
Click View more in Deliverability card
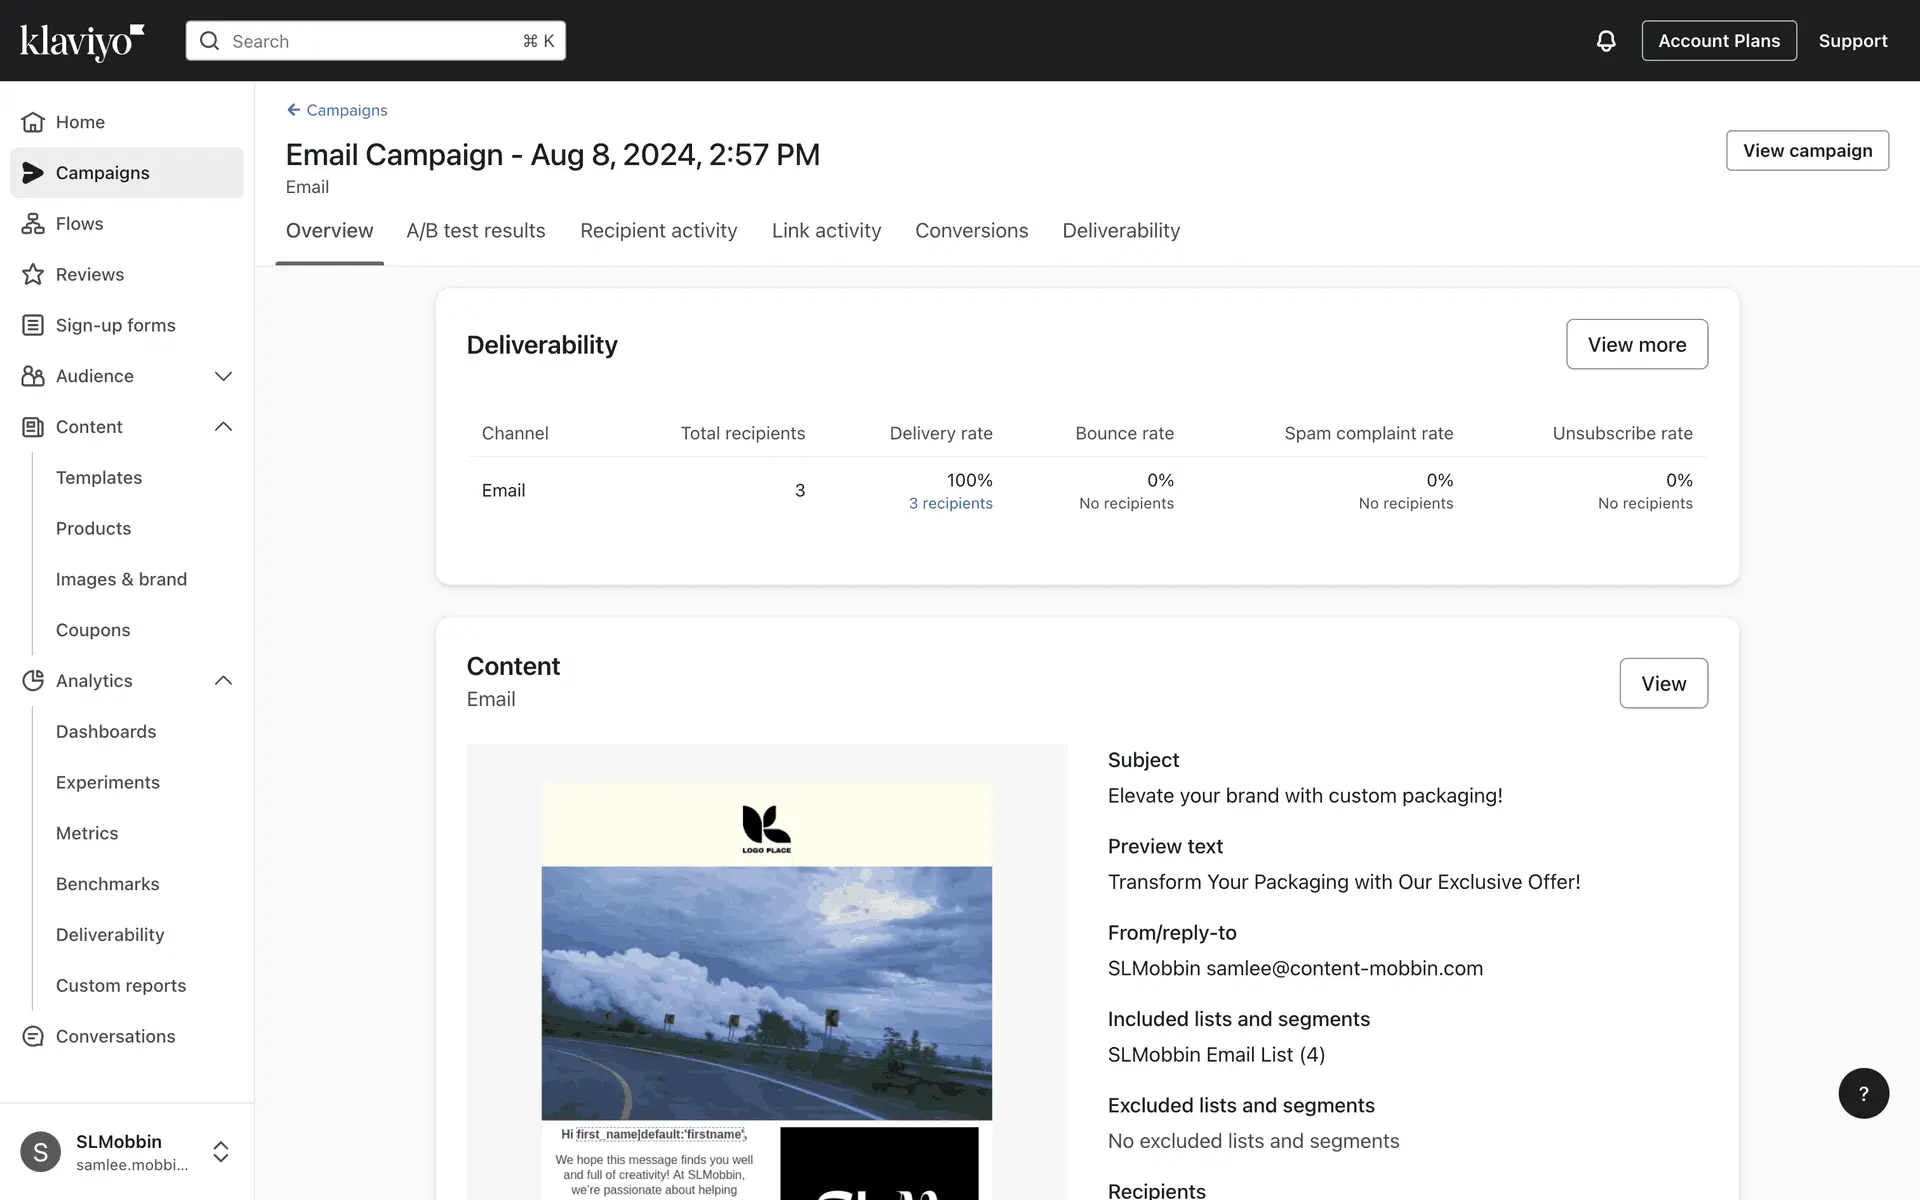click(1636, 344)
